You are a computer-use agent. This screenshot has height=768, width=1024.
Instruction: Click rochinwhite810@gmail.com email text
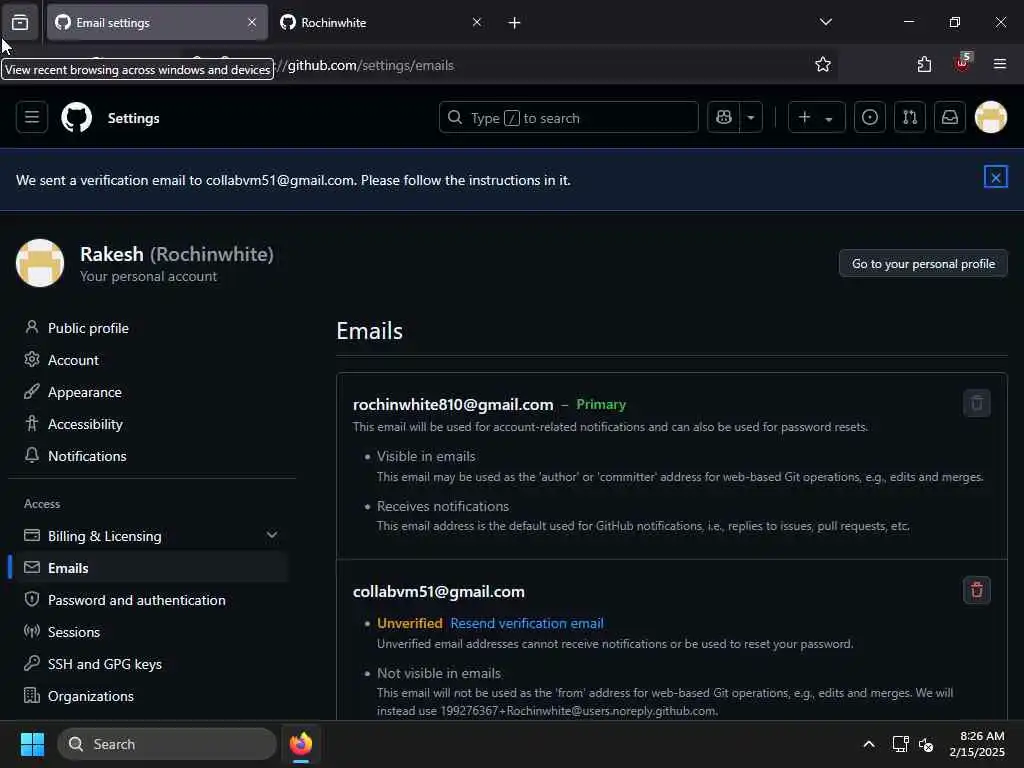click(x=453, y=404)
